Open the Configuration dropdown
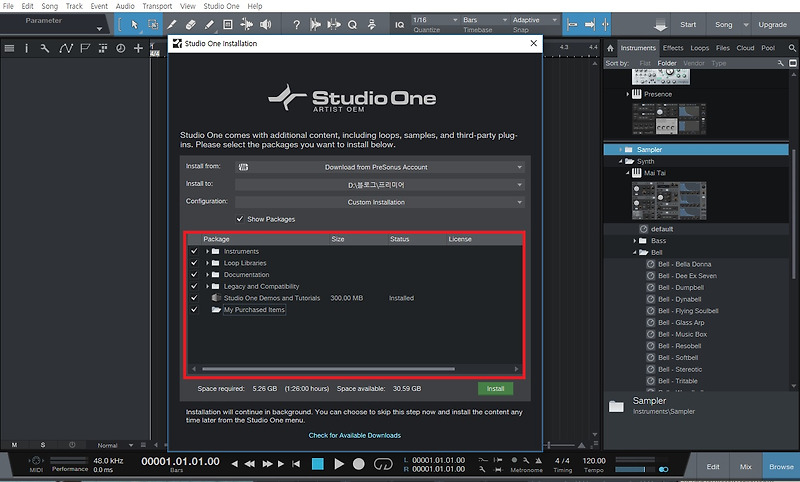The image size is (800, 482). [380, 202]
